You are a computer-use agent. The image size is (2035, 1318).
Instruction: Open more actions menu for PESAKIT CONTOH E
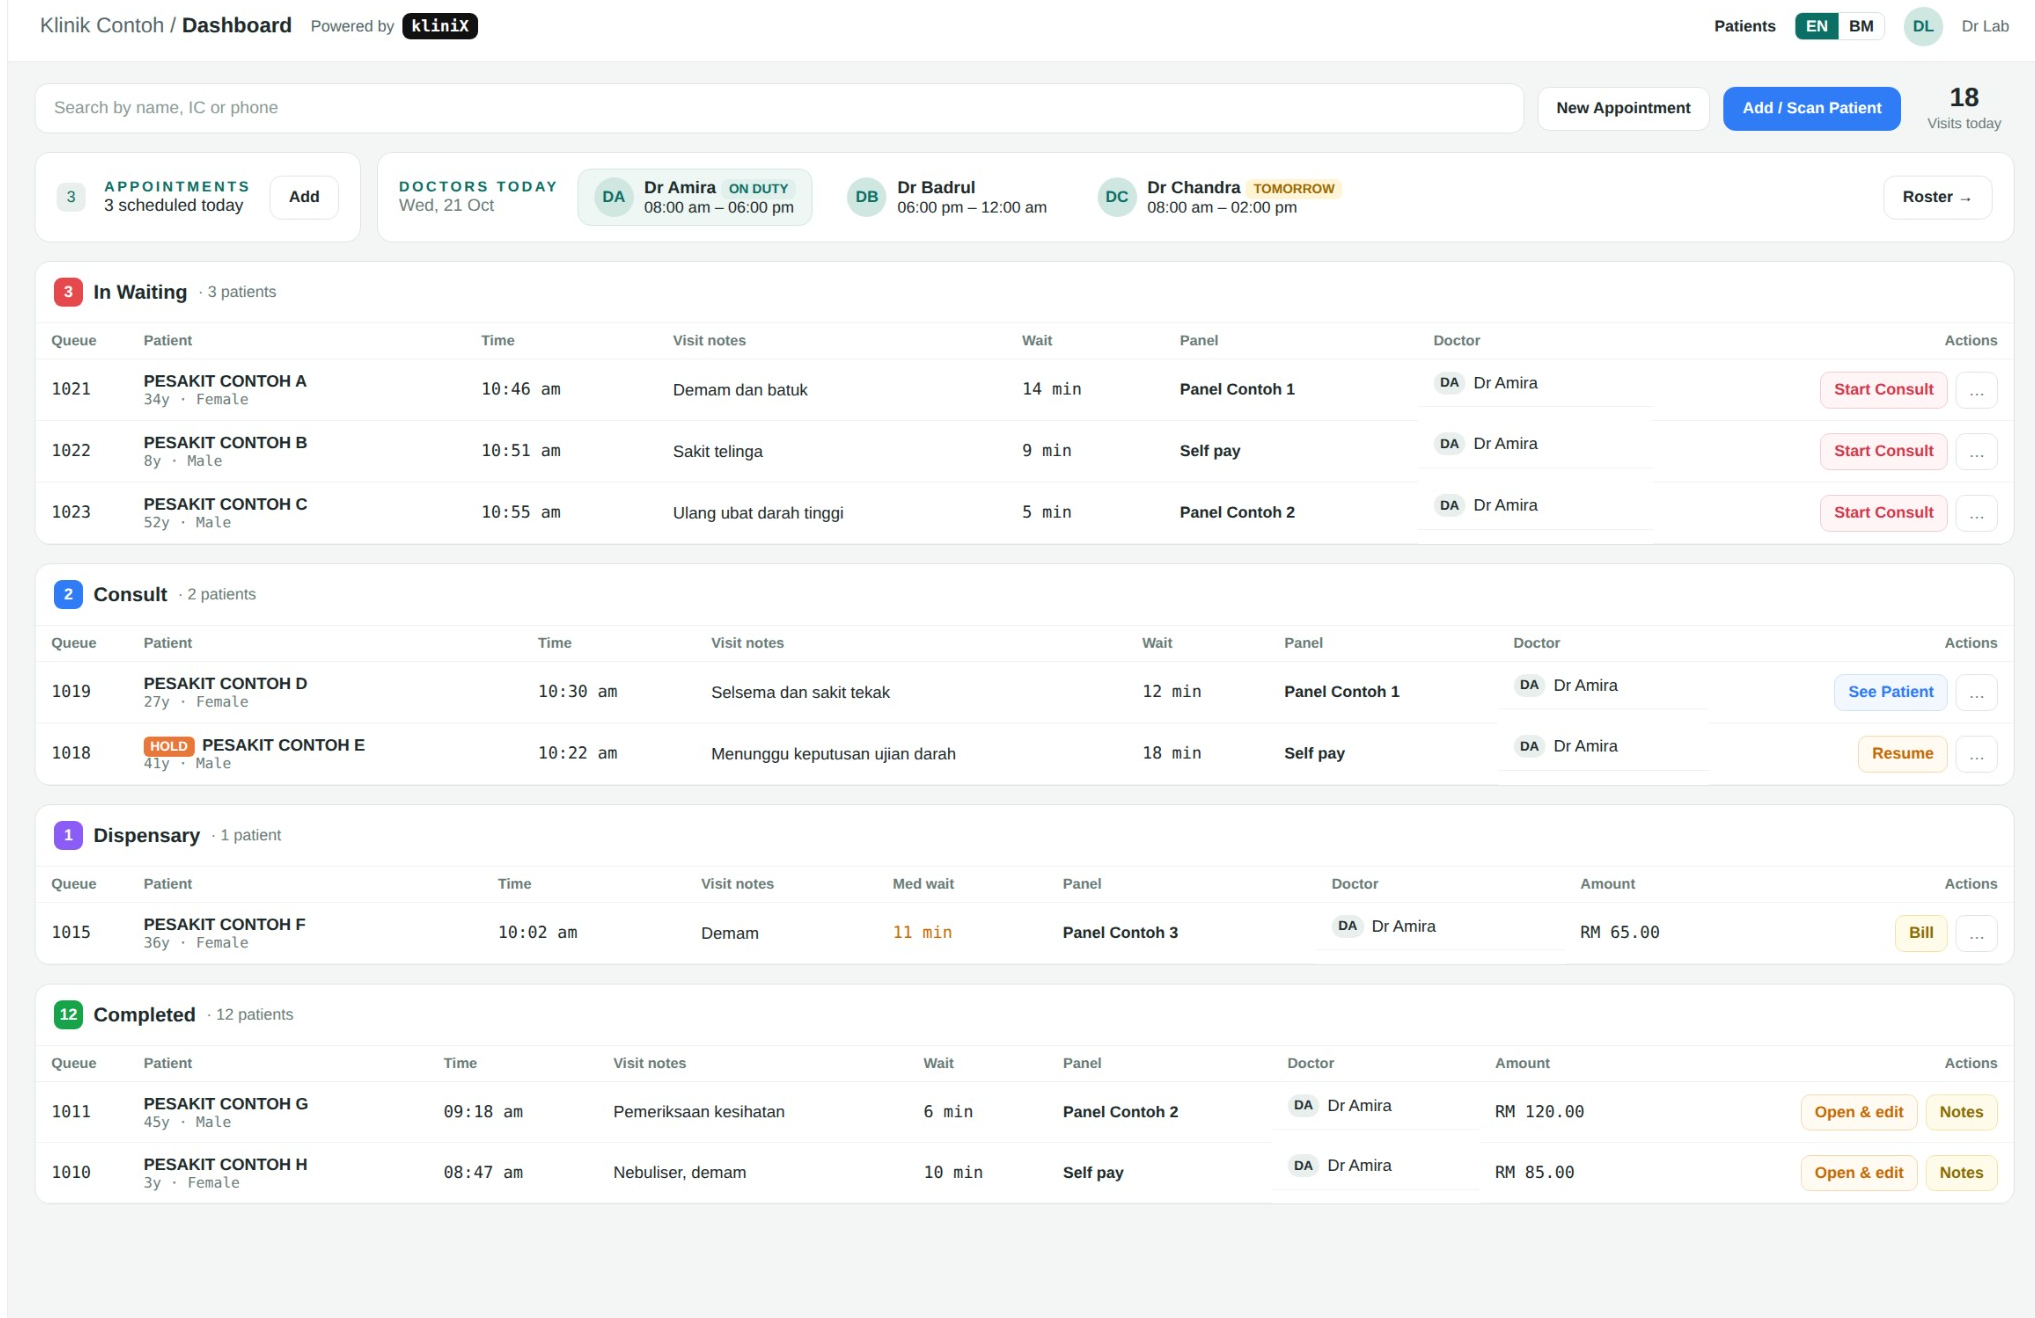1976,754
